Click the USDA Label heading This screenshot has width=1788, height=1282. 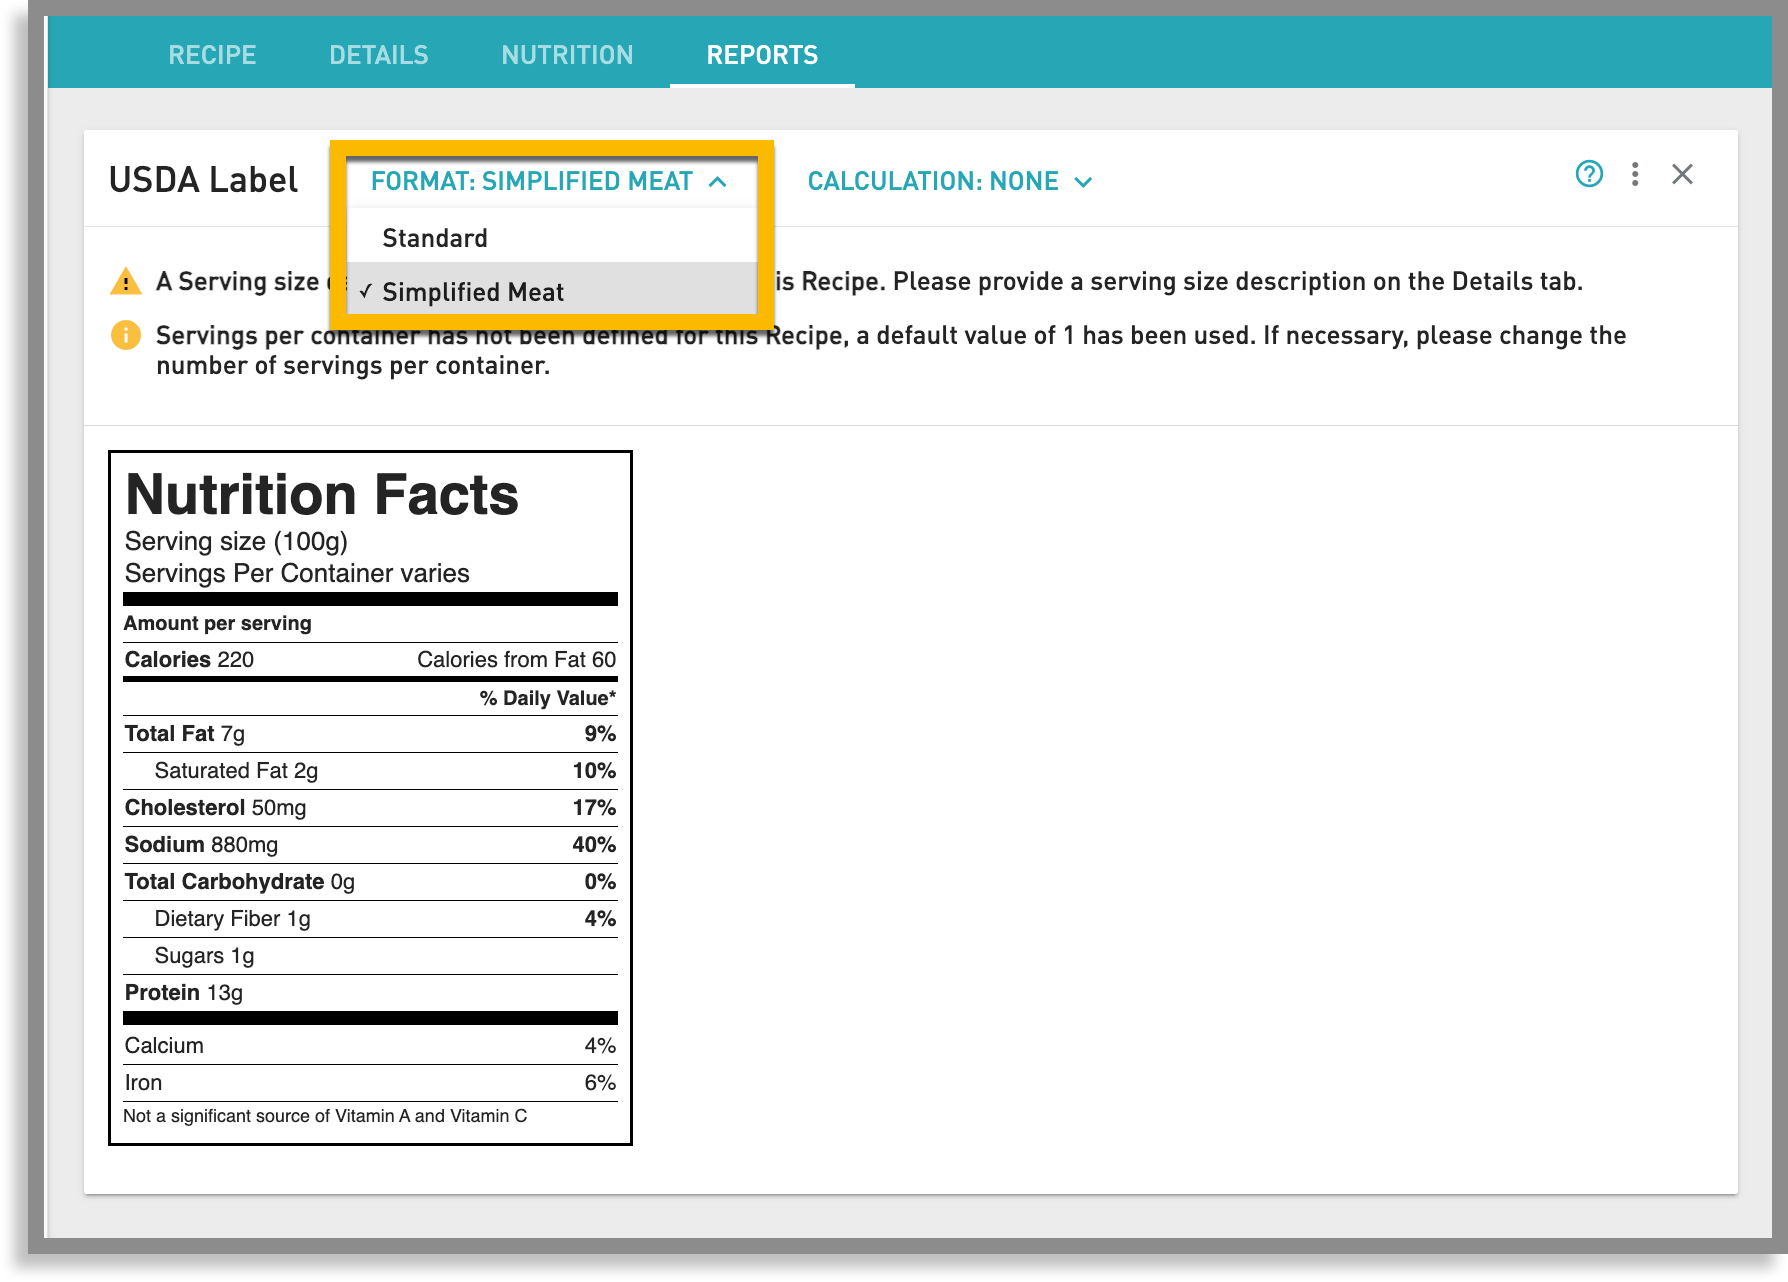[x=203, y=180]
